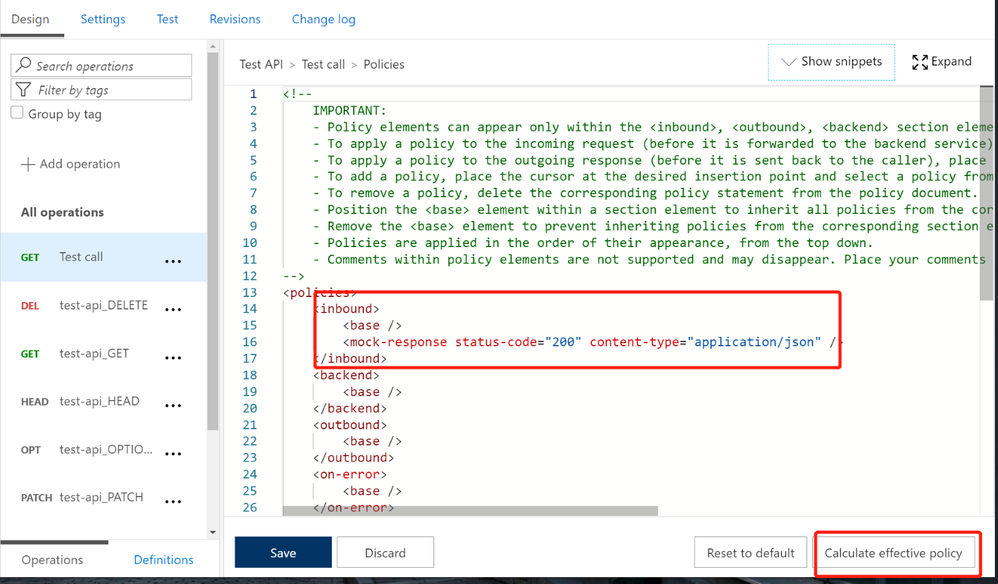
Task: Switch to the Settings tab
Action: [x=103, y=19]
